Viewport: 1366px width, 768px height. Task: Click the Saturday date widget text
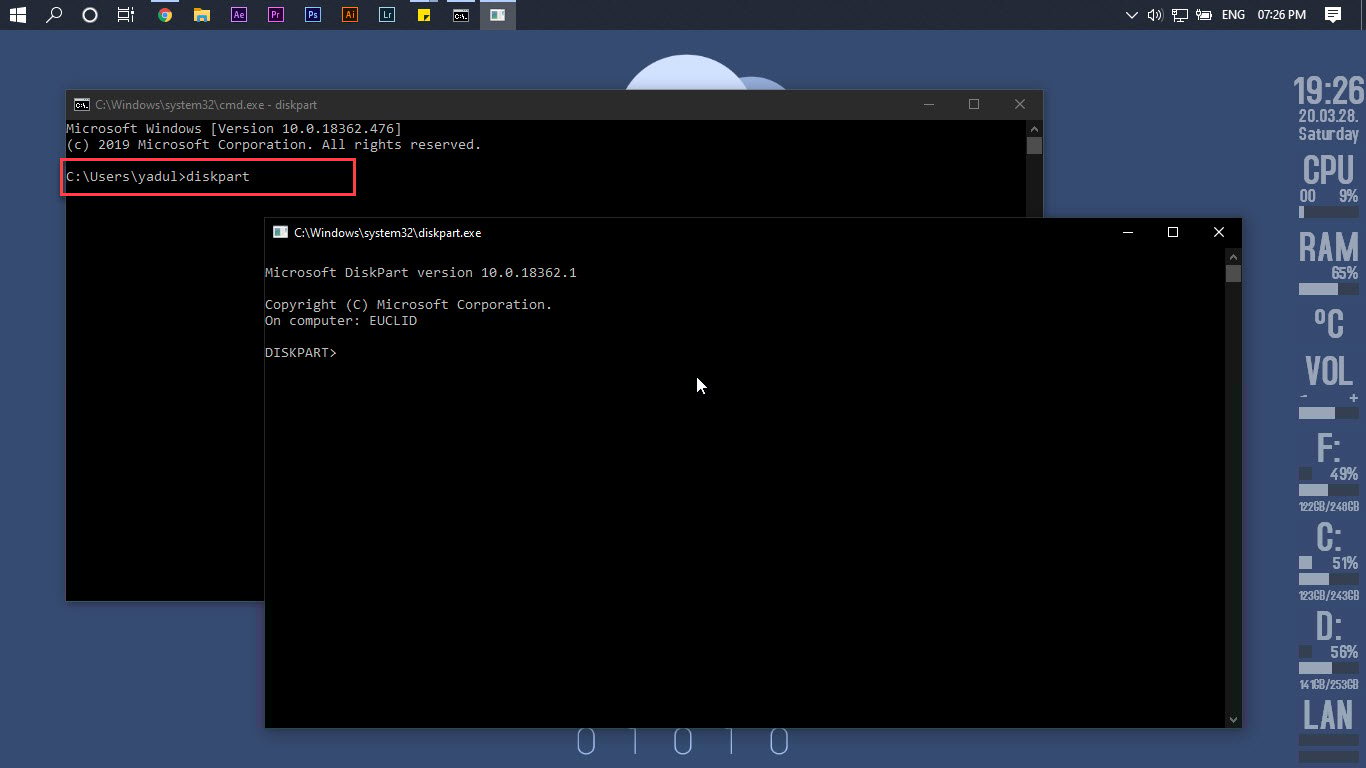[1328, 134]
